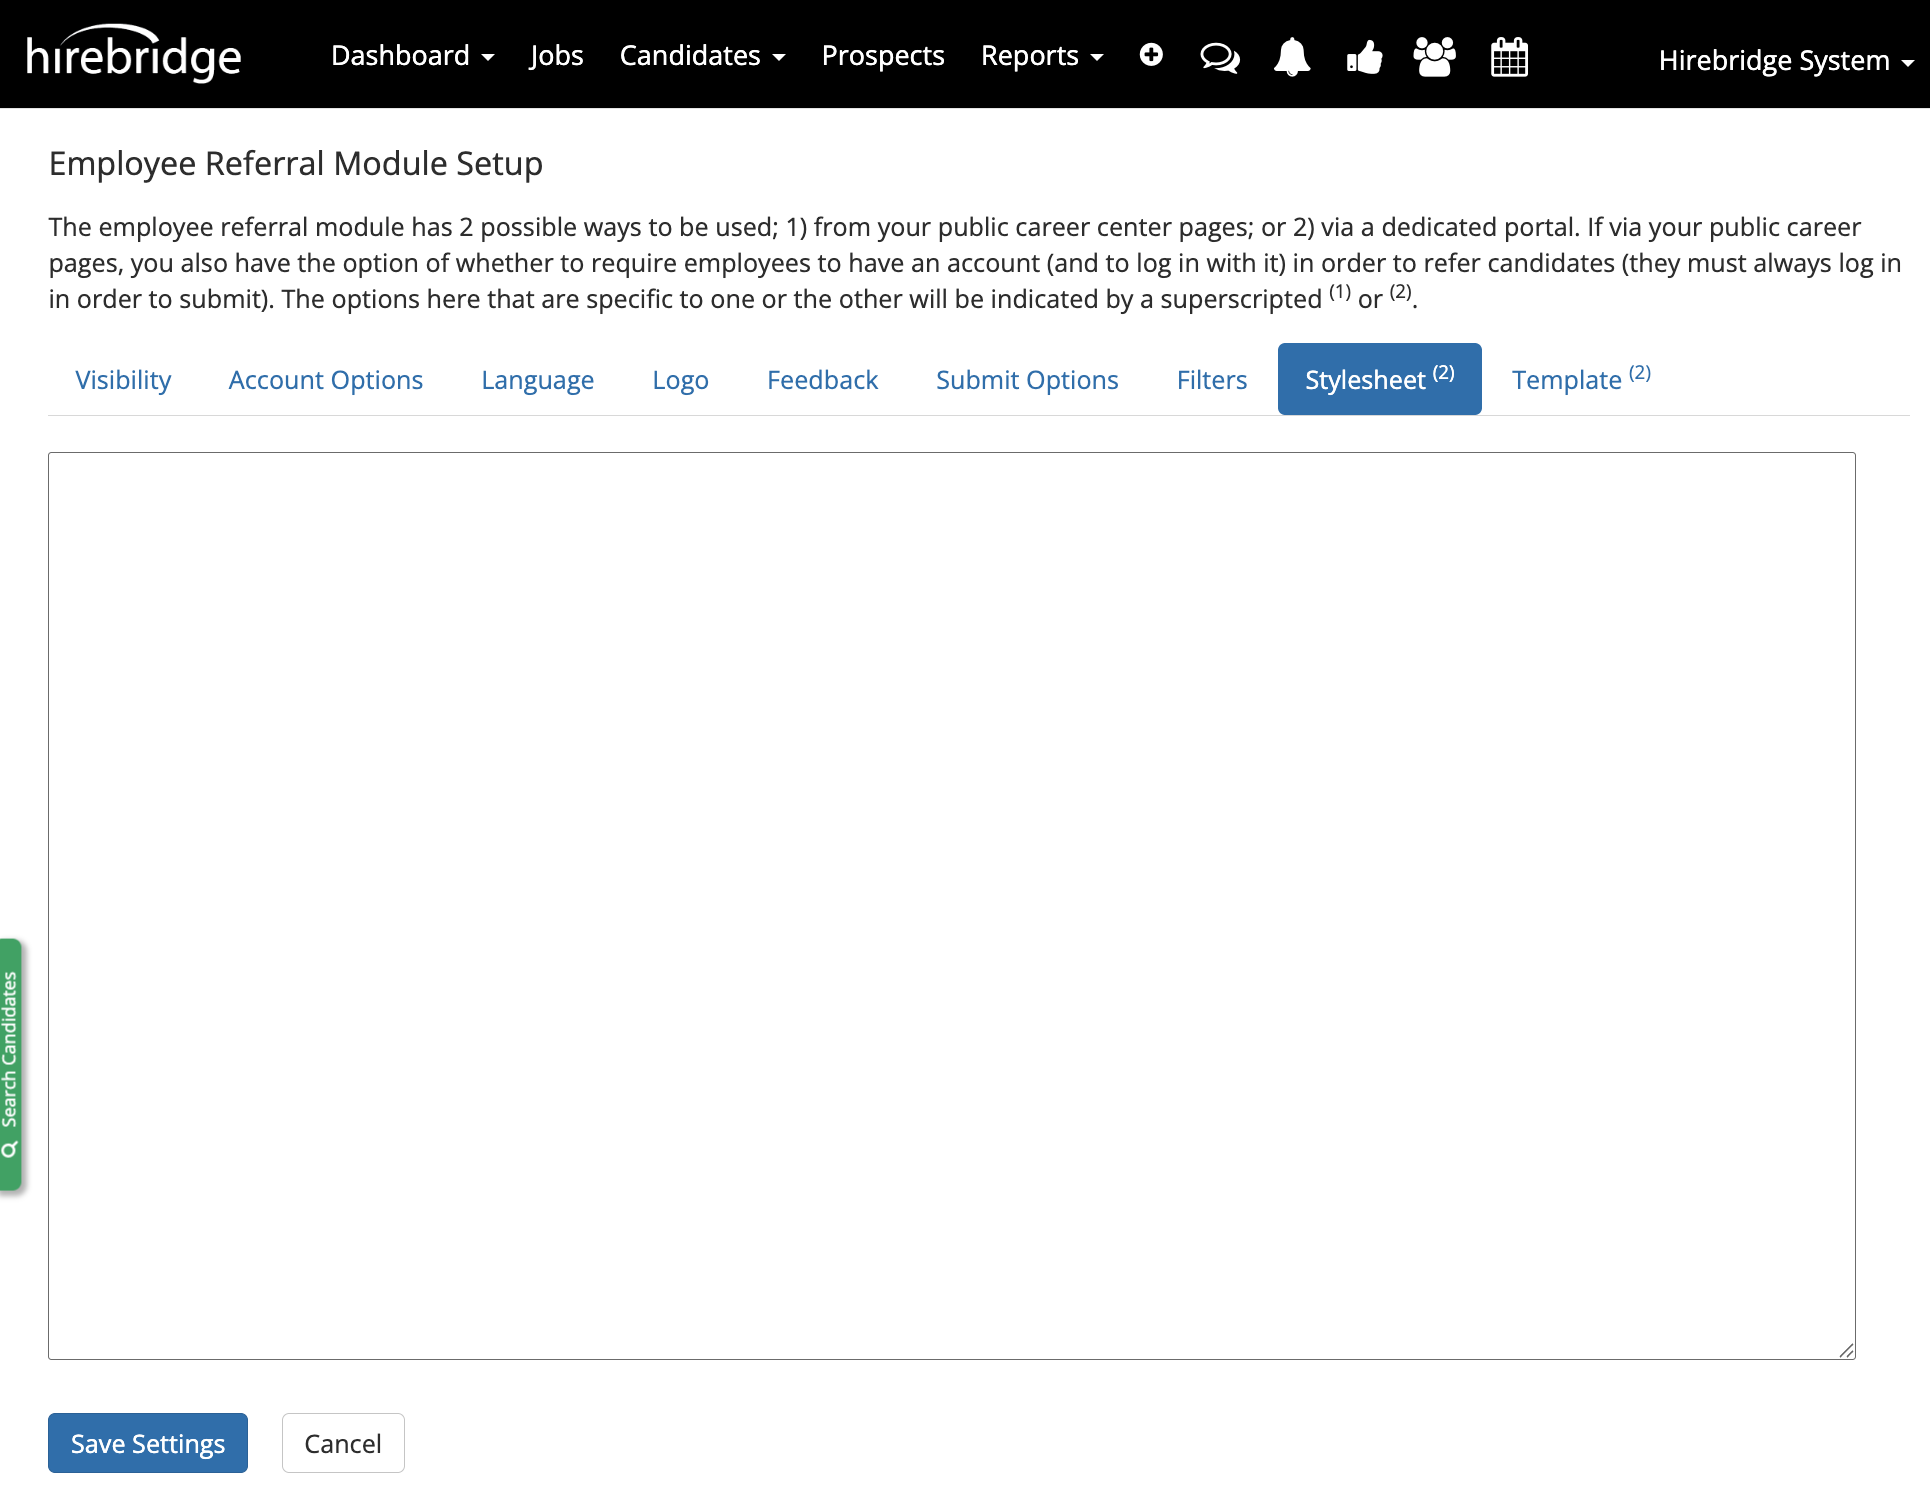Open the Reports dropdown

(1041, 56)
